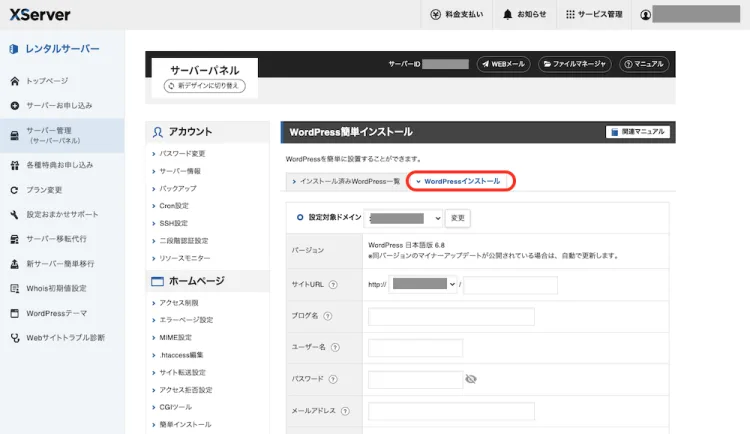Click the 変更 button
The image size is (750, 434).
[x=458, y=218]
